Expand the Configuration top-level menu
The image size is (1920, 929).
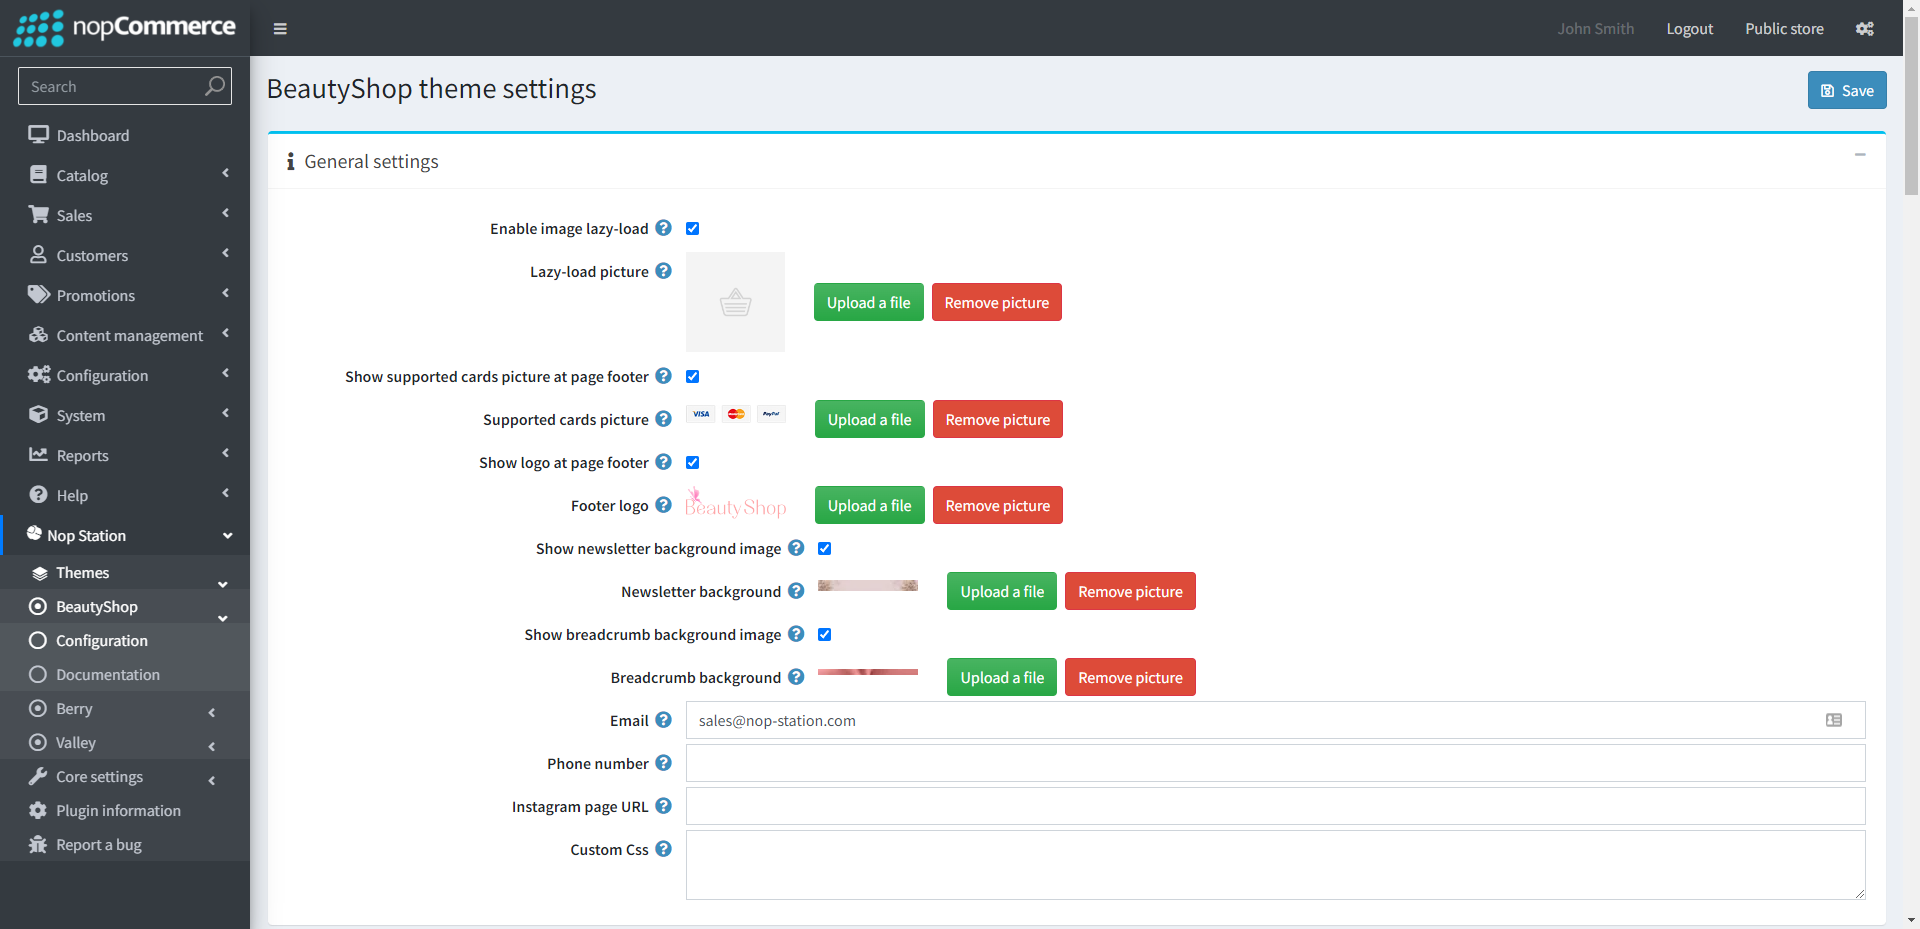(x=125, y=375)
